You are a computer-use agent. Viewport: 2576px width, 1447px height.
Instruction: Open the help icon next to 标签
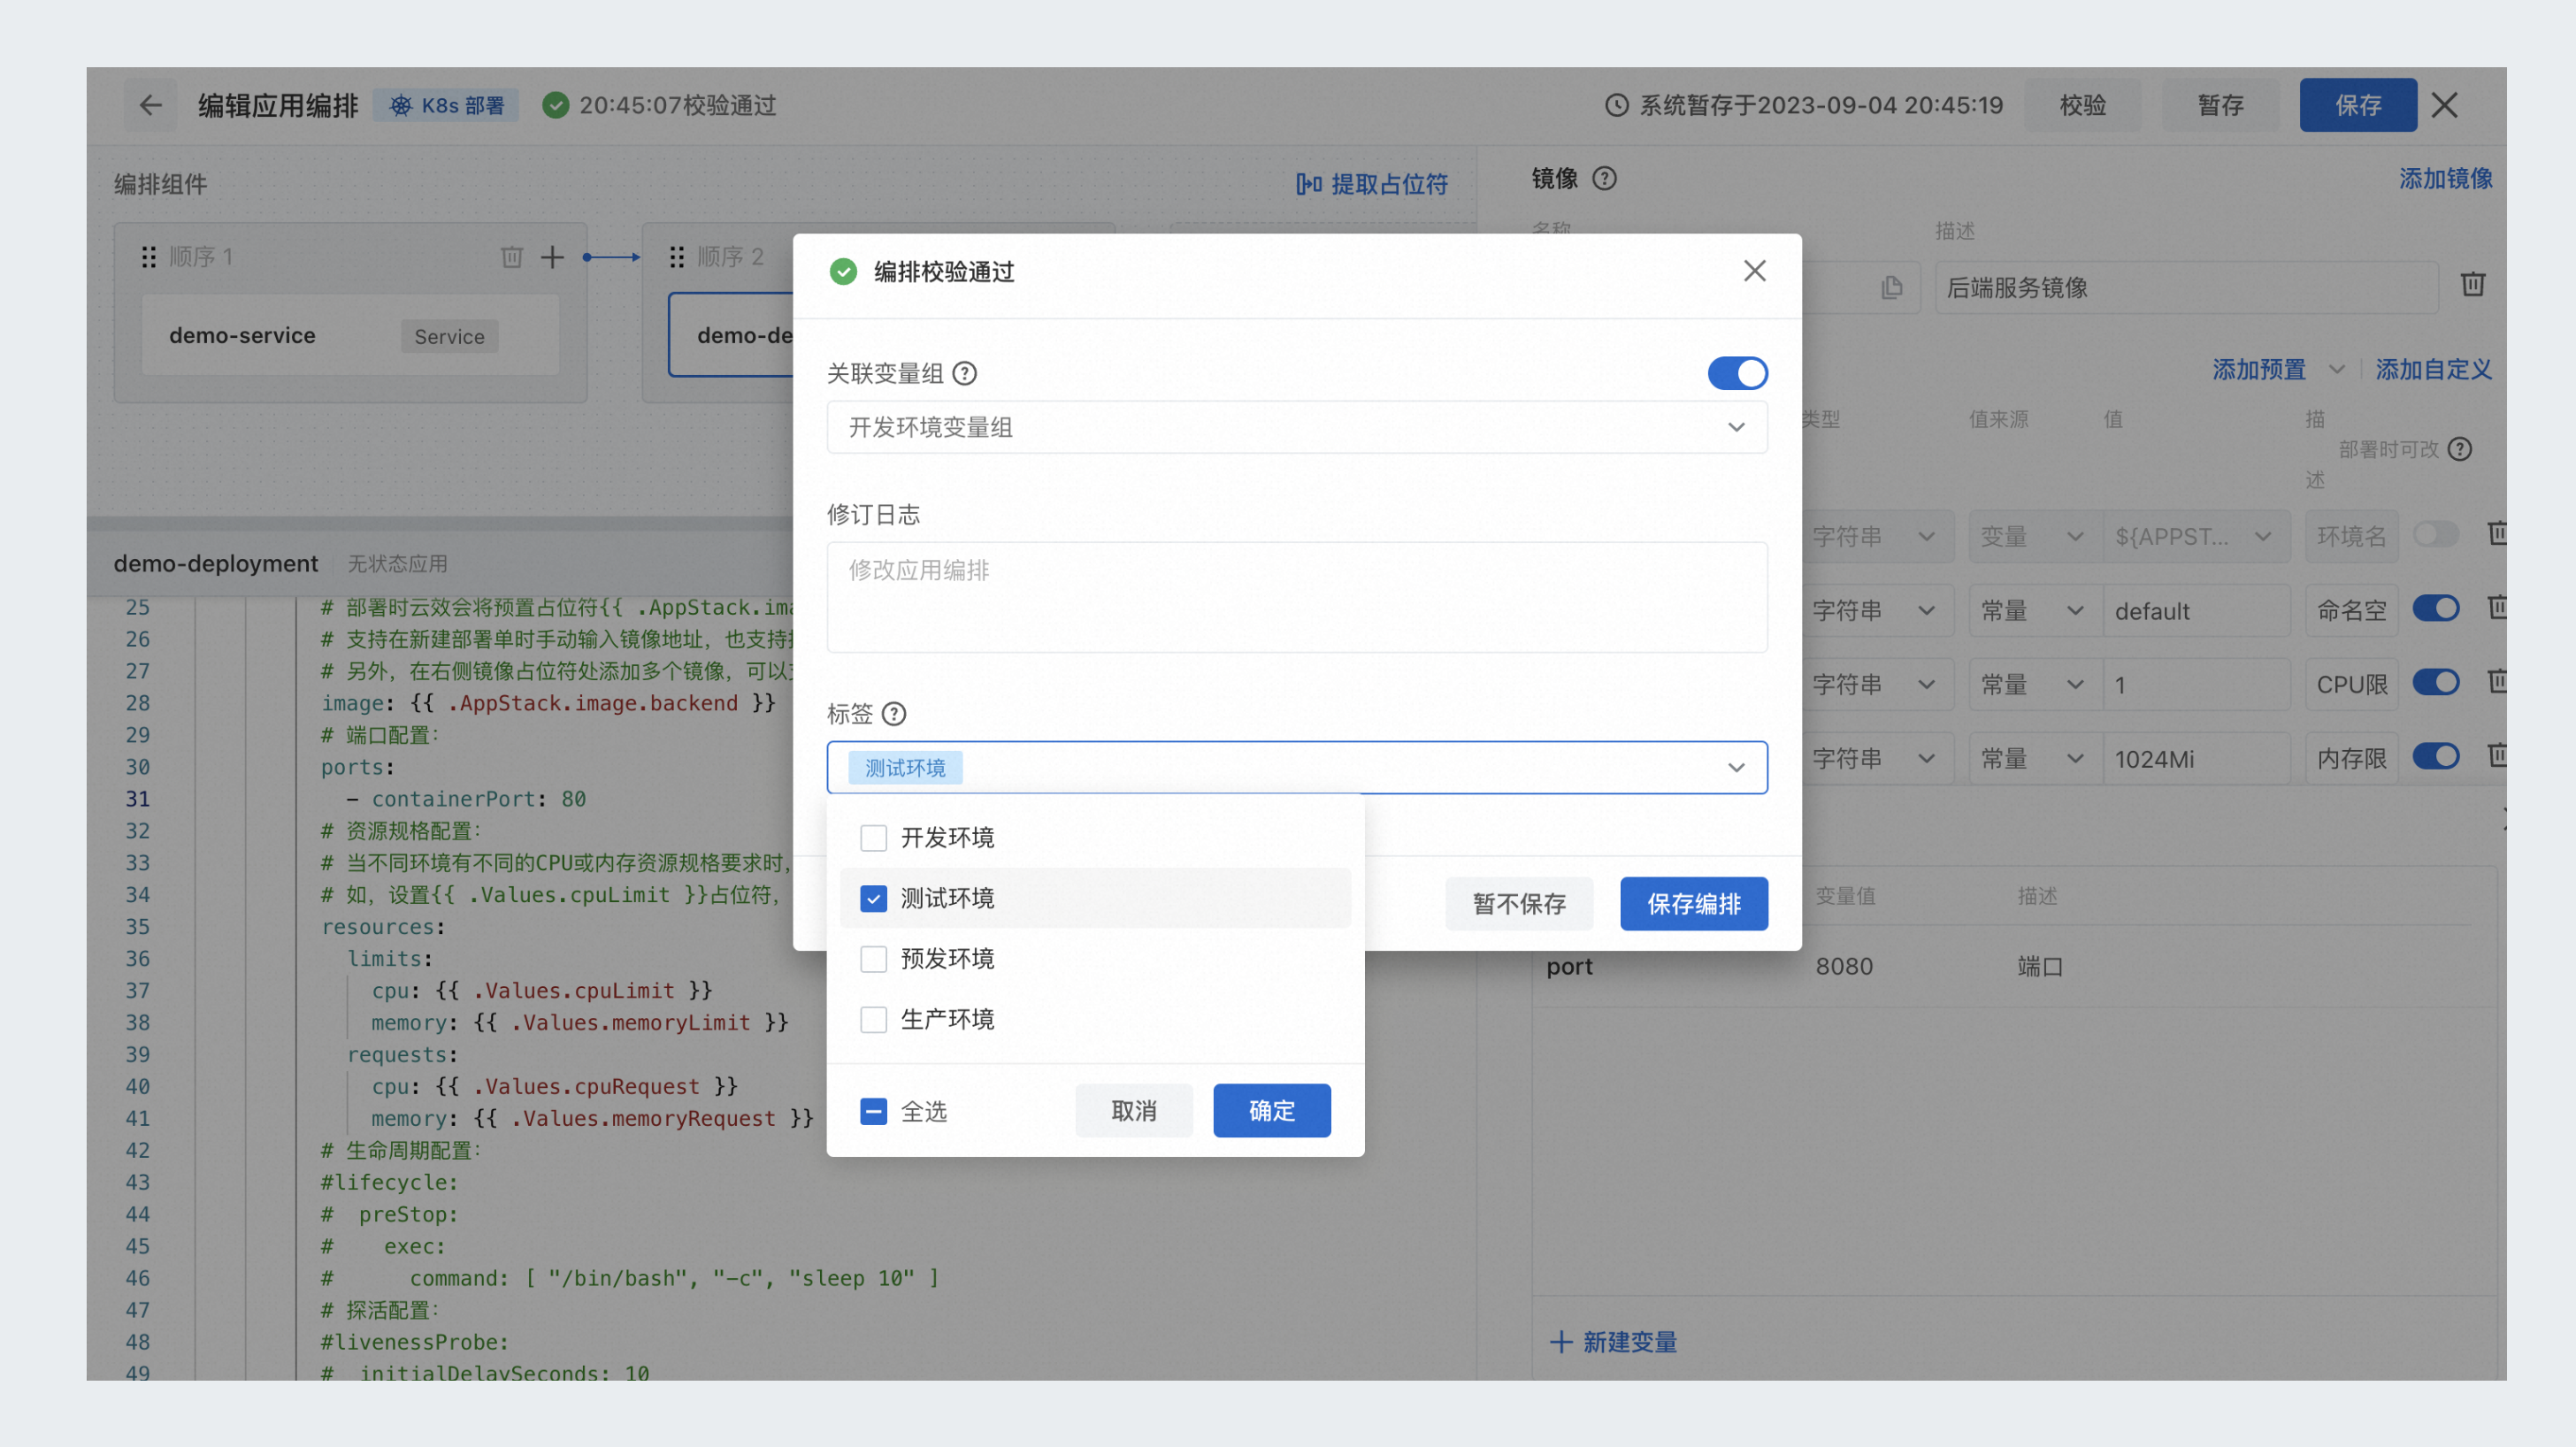coord(894,714)
